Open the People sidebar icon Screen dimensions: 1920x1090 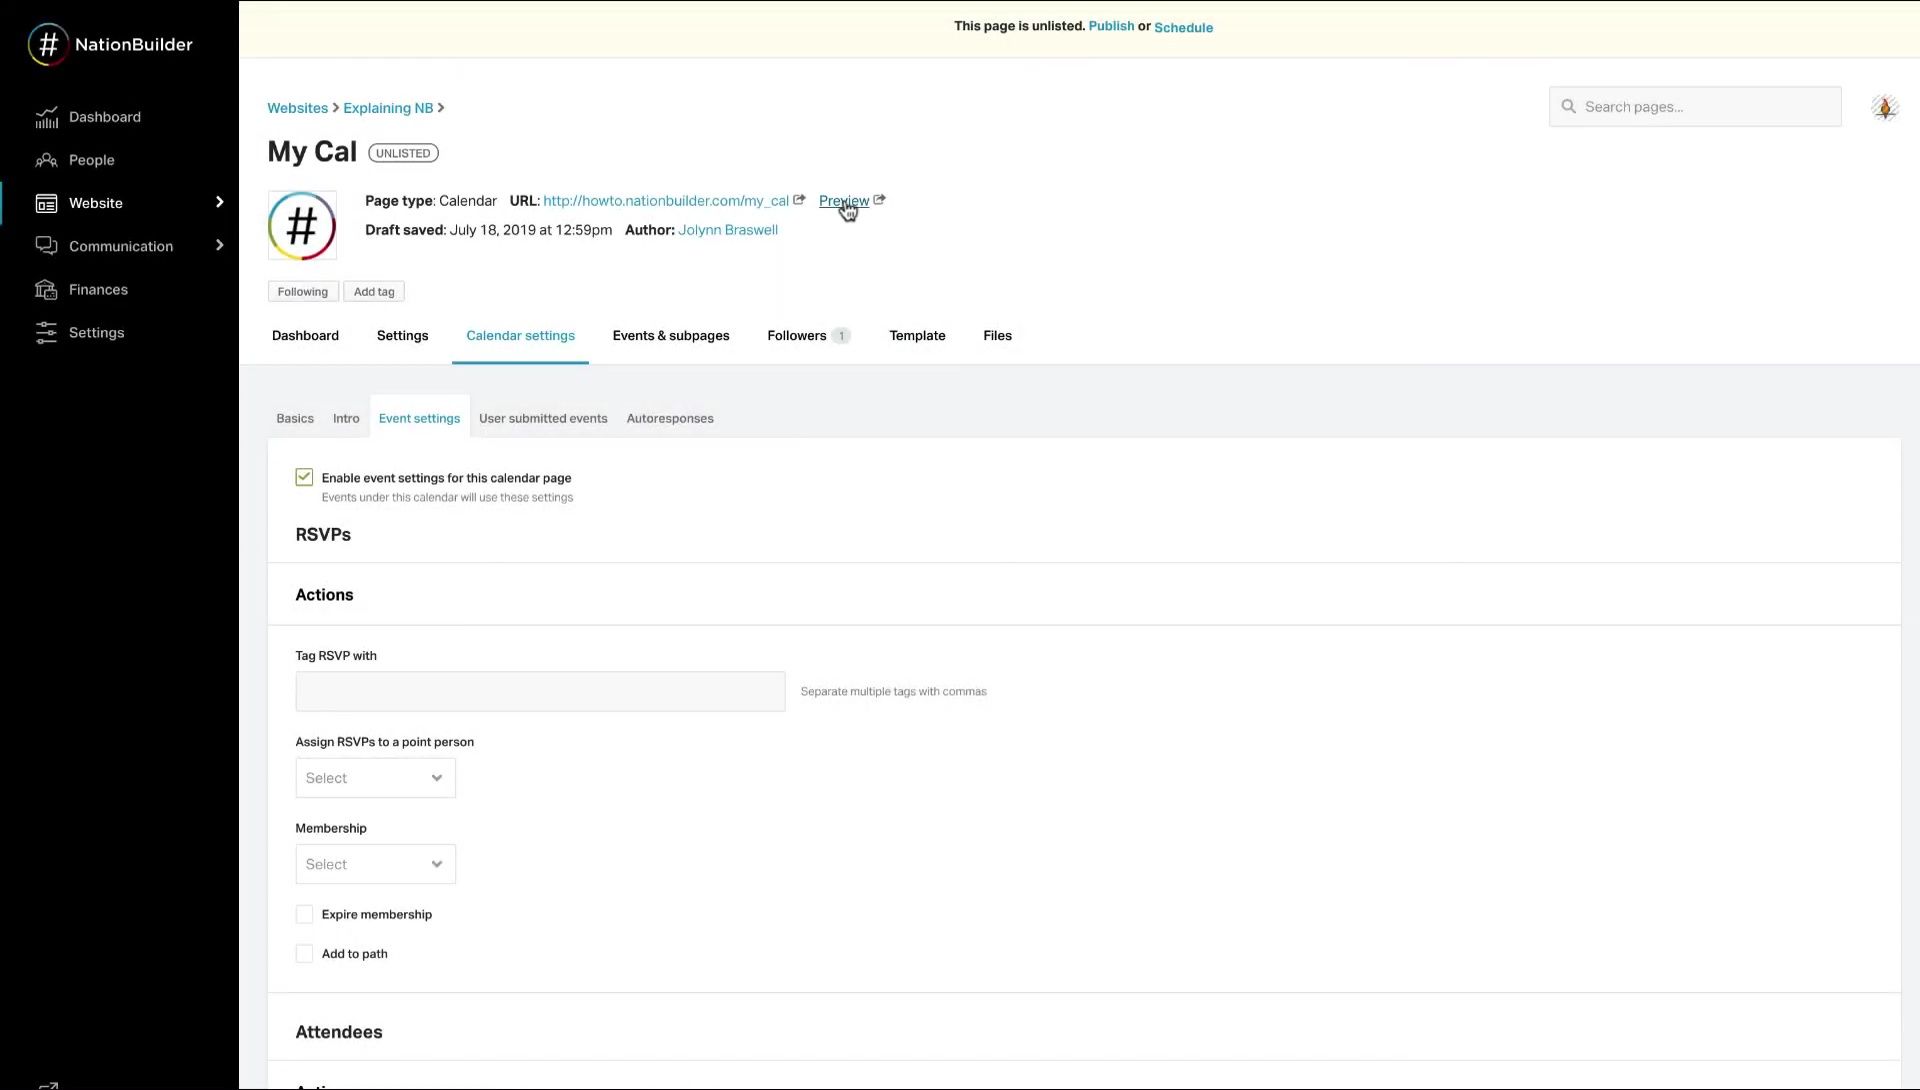click(x=47, y=160)
